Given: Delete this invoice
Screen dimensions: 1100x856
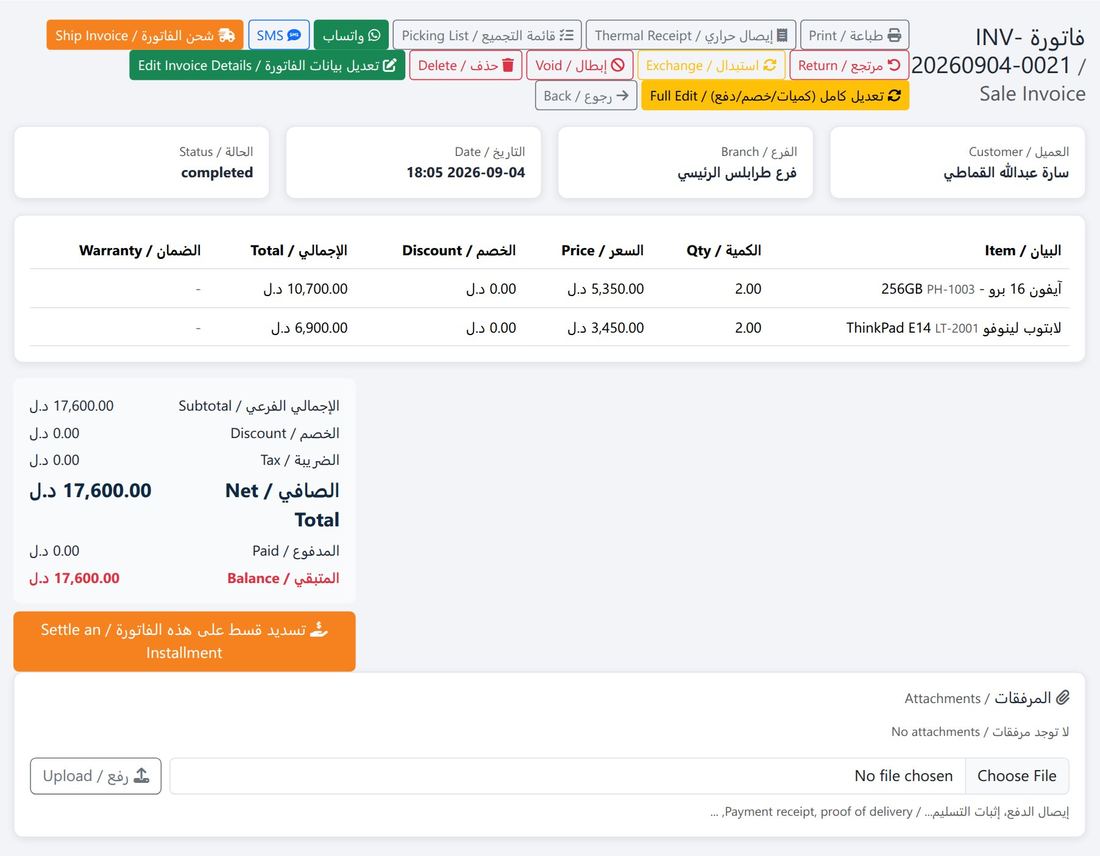Looking at the screenshot, I should [466, 65].
